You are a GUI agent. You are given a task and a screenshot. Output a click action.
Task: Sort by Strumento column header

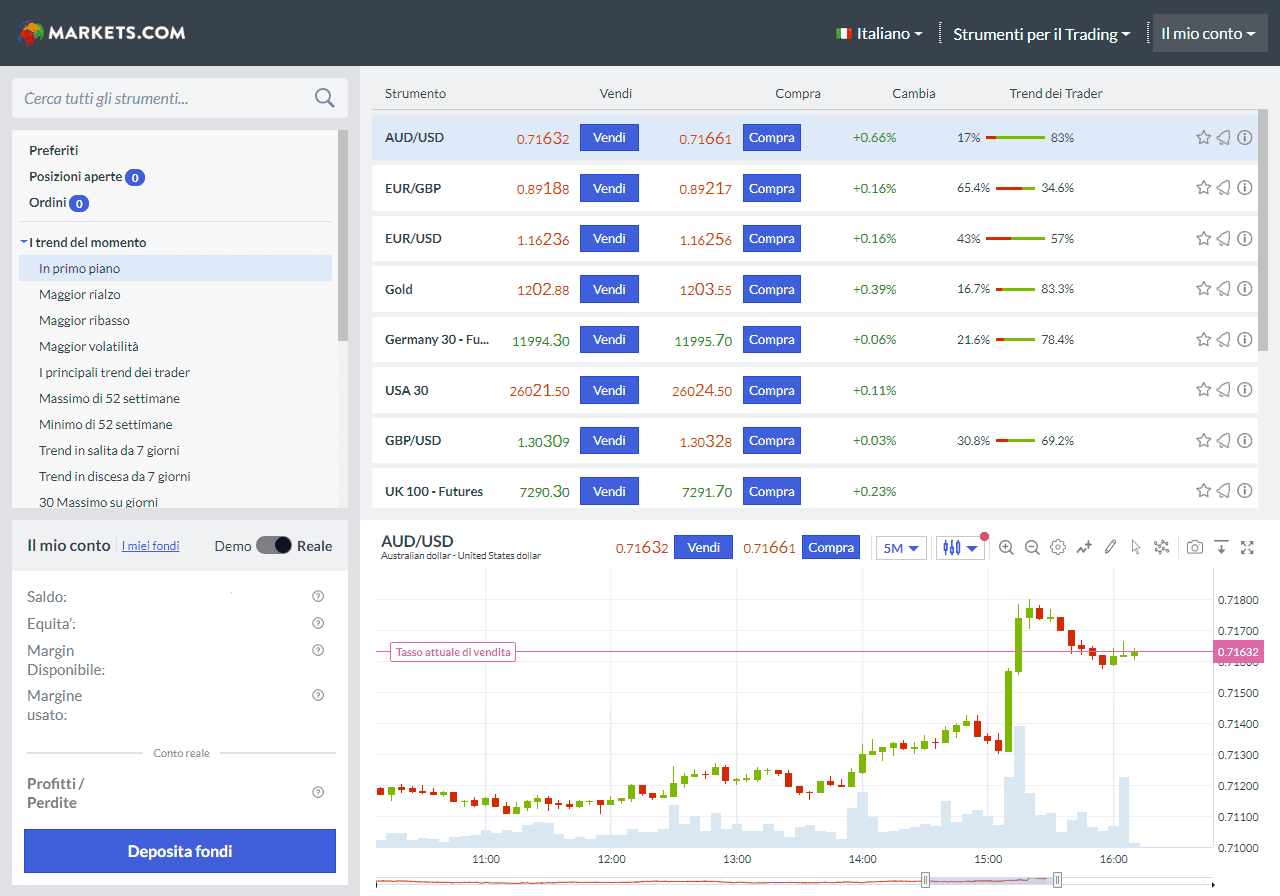[415, 93]
